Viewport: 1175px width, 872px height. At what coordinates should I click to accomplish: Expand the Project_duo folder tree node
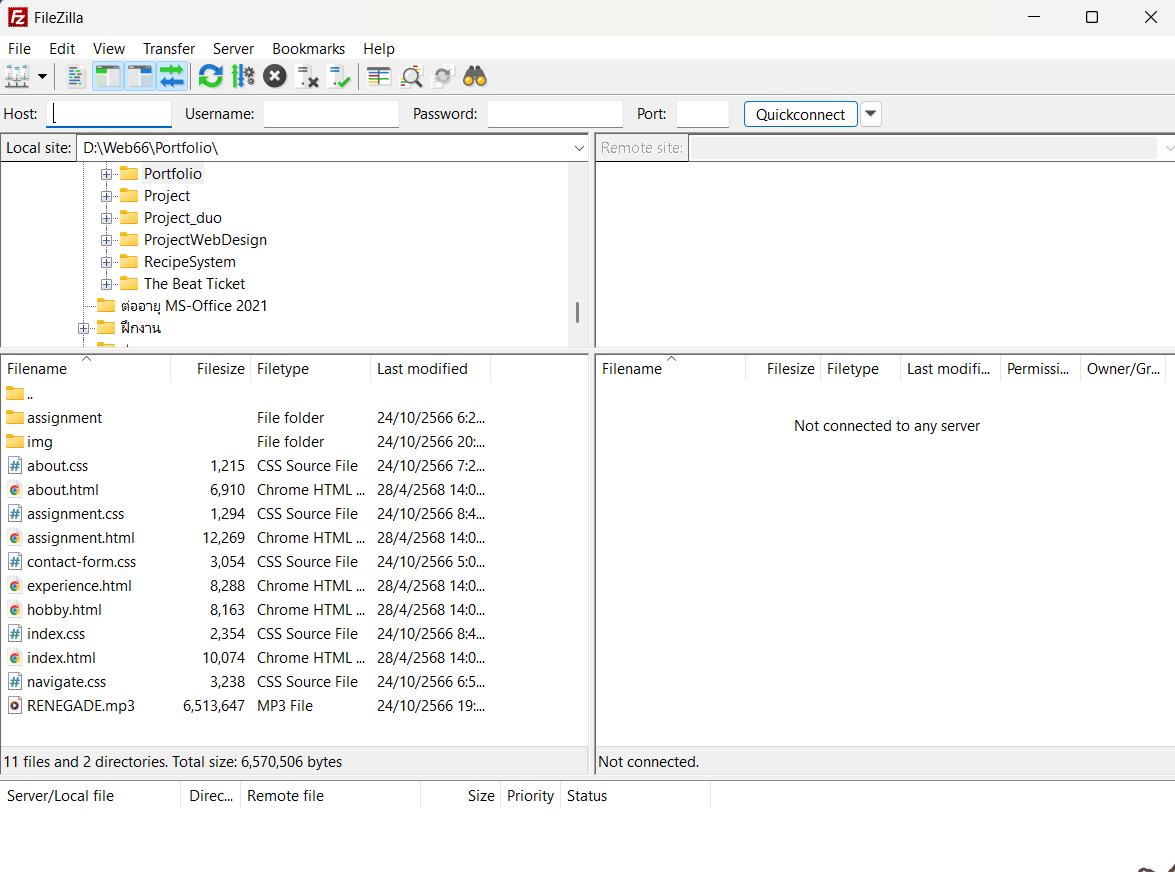(106, 218)
